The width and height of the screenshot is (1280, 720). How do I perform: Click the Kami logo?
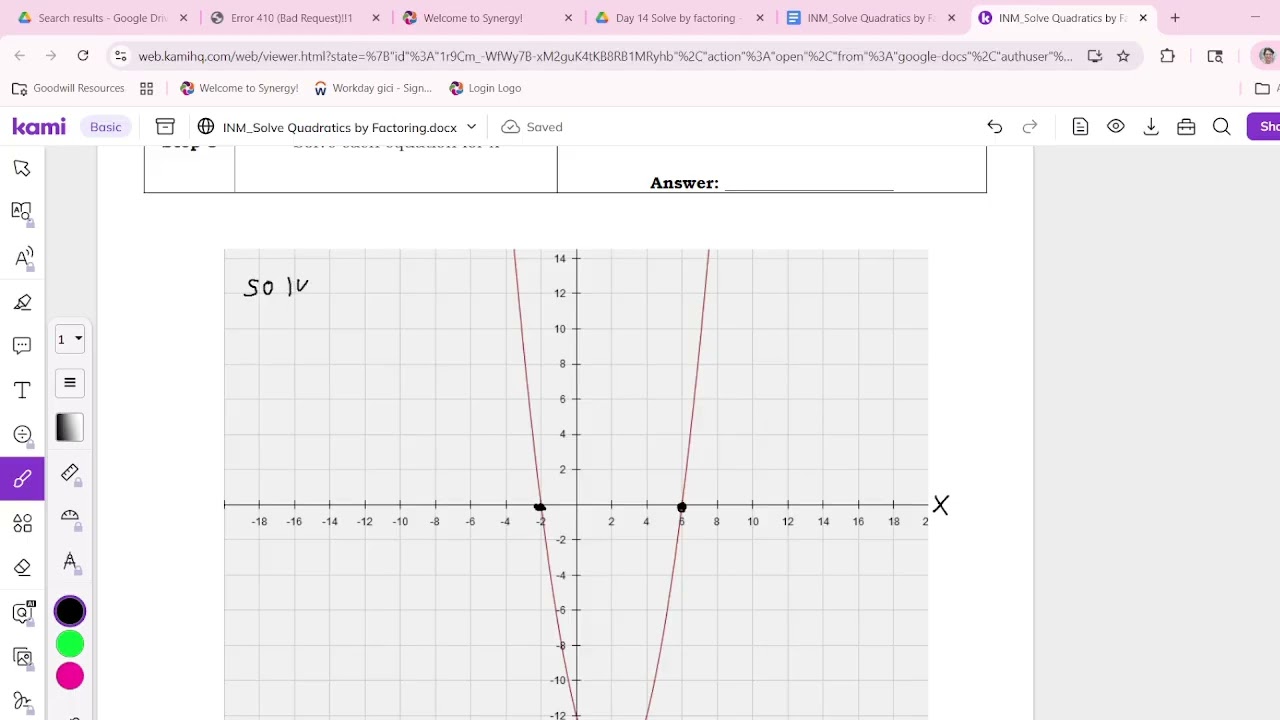tap(39, 127)
